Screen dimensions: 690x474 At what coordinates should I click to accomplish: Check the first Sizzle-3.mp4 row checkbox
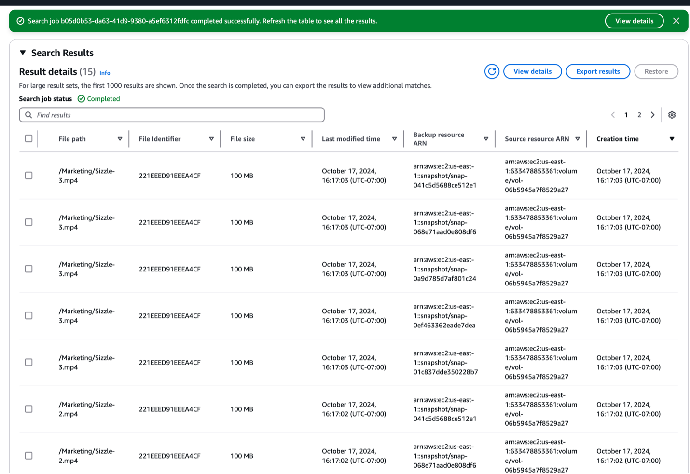pyautogui.click(x=28, y=178)
